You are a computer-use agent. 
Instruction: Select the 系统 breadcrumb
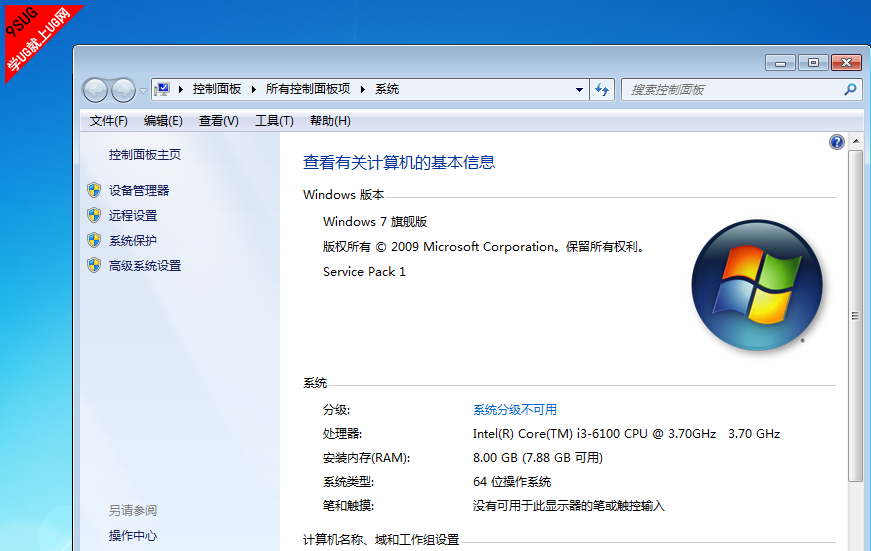[387, 89]
